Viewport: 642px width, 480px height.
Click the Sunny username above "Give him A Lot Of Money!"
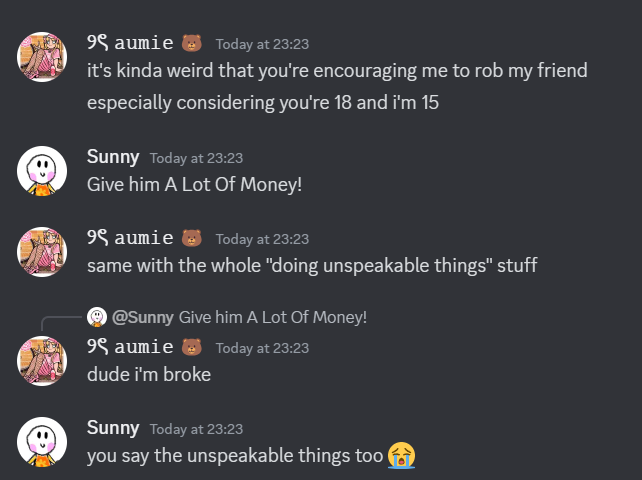[113, 157]
